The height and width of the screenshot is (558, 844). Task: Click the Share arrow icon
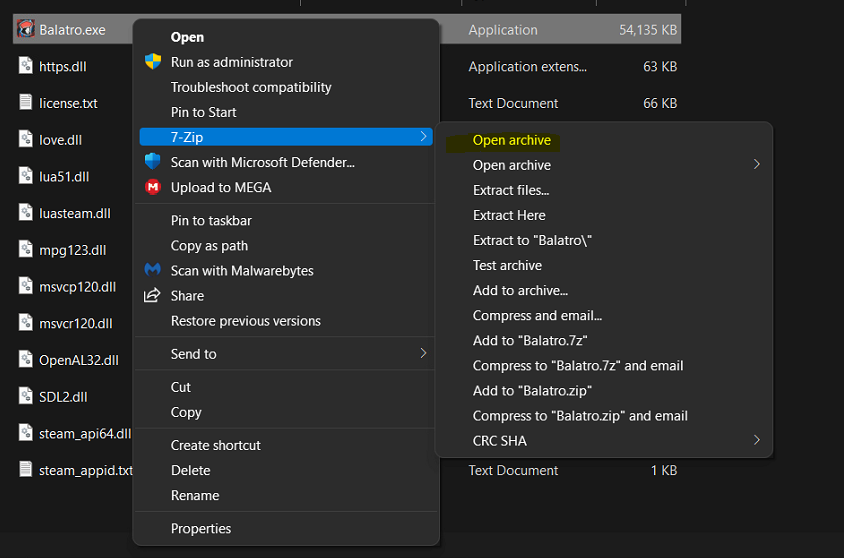point(153,295)
